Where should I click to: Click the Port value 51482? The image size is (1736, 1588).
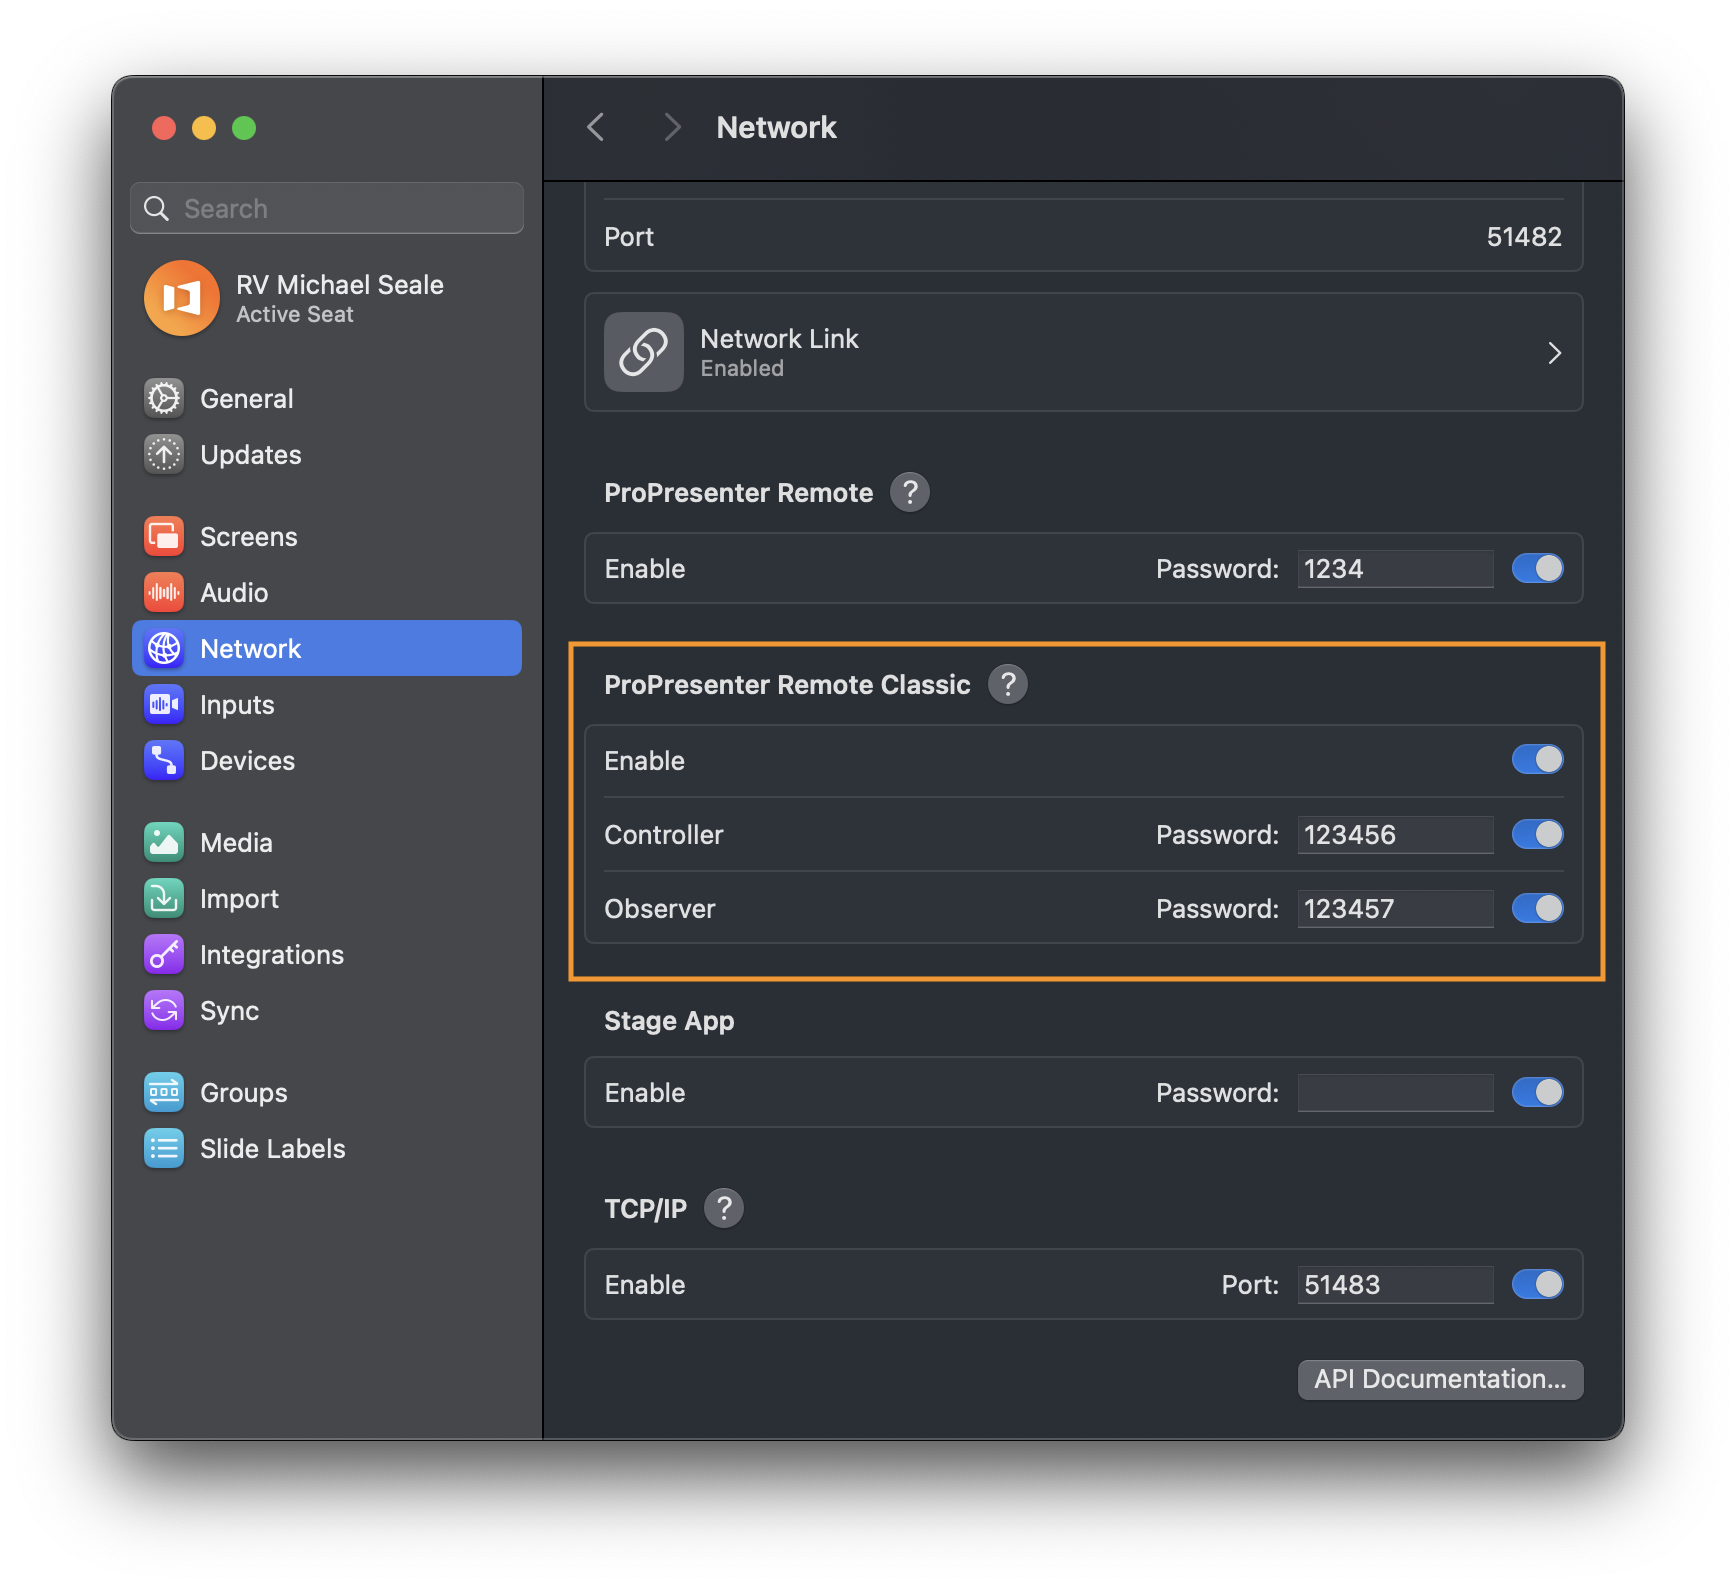(1523, 236)
